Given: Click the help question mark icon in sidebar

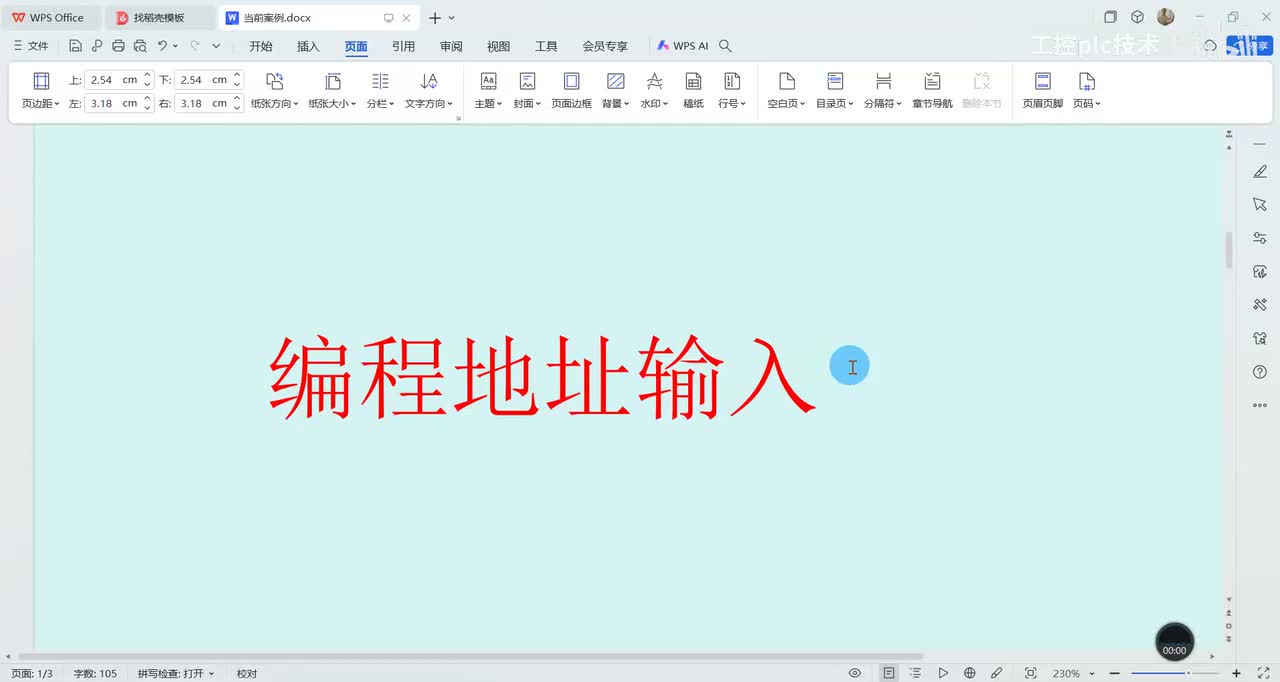Looking at the screenshot, I should [1260, 372].
